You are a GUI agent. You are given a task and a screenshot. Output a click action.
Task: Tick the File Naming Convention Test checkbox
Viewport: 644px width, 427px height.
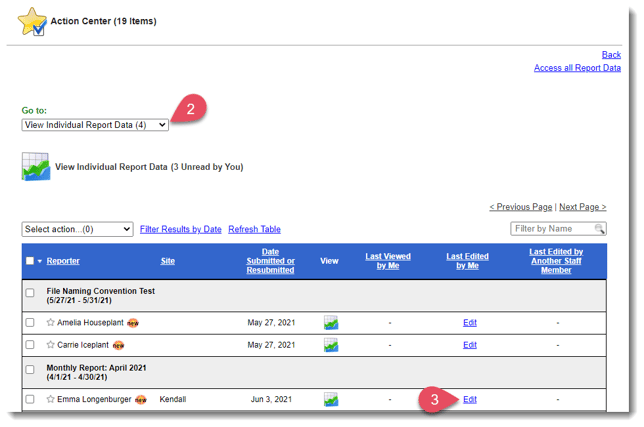pyautogui.click(x=30, y=293)
